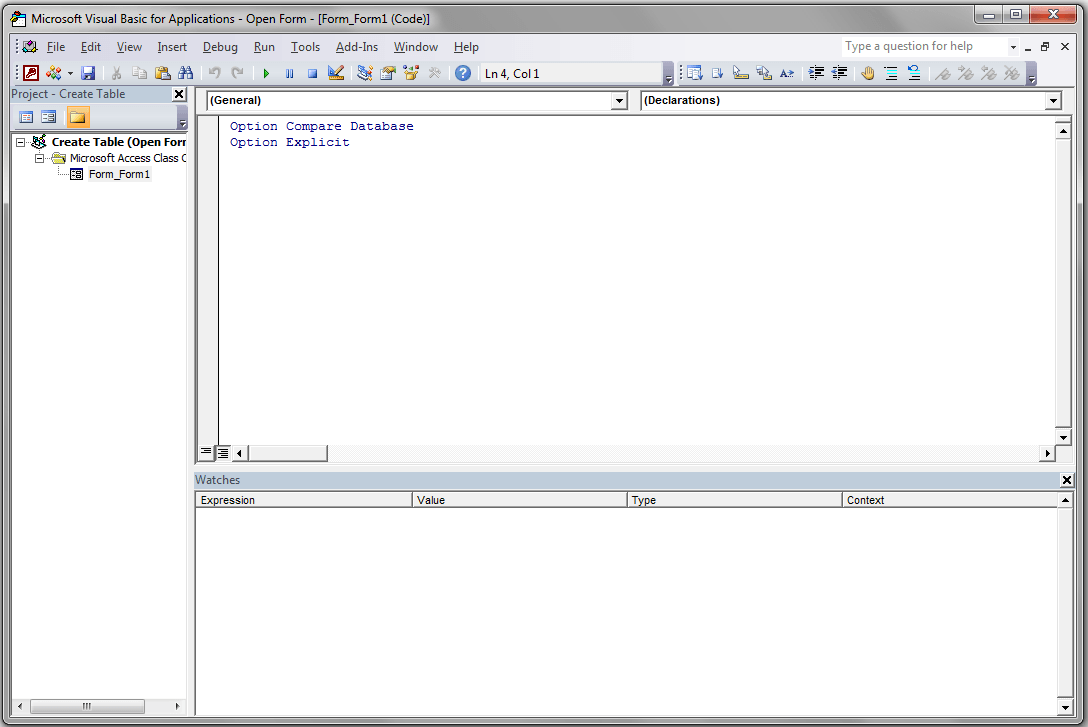Screen dimensions: 1088x727
Task: Open the (Declarations) procedure dropdown
Action: pos(1053,101)
